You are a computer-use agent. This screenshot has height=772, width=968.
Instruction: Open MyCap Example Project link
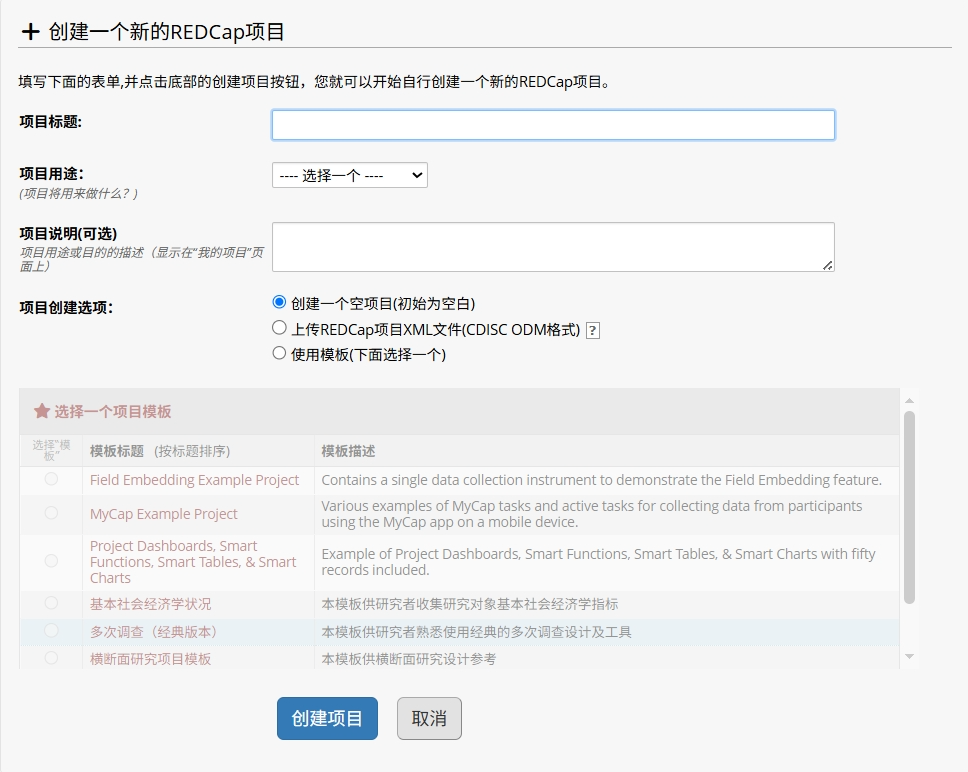164,514
